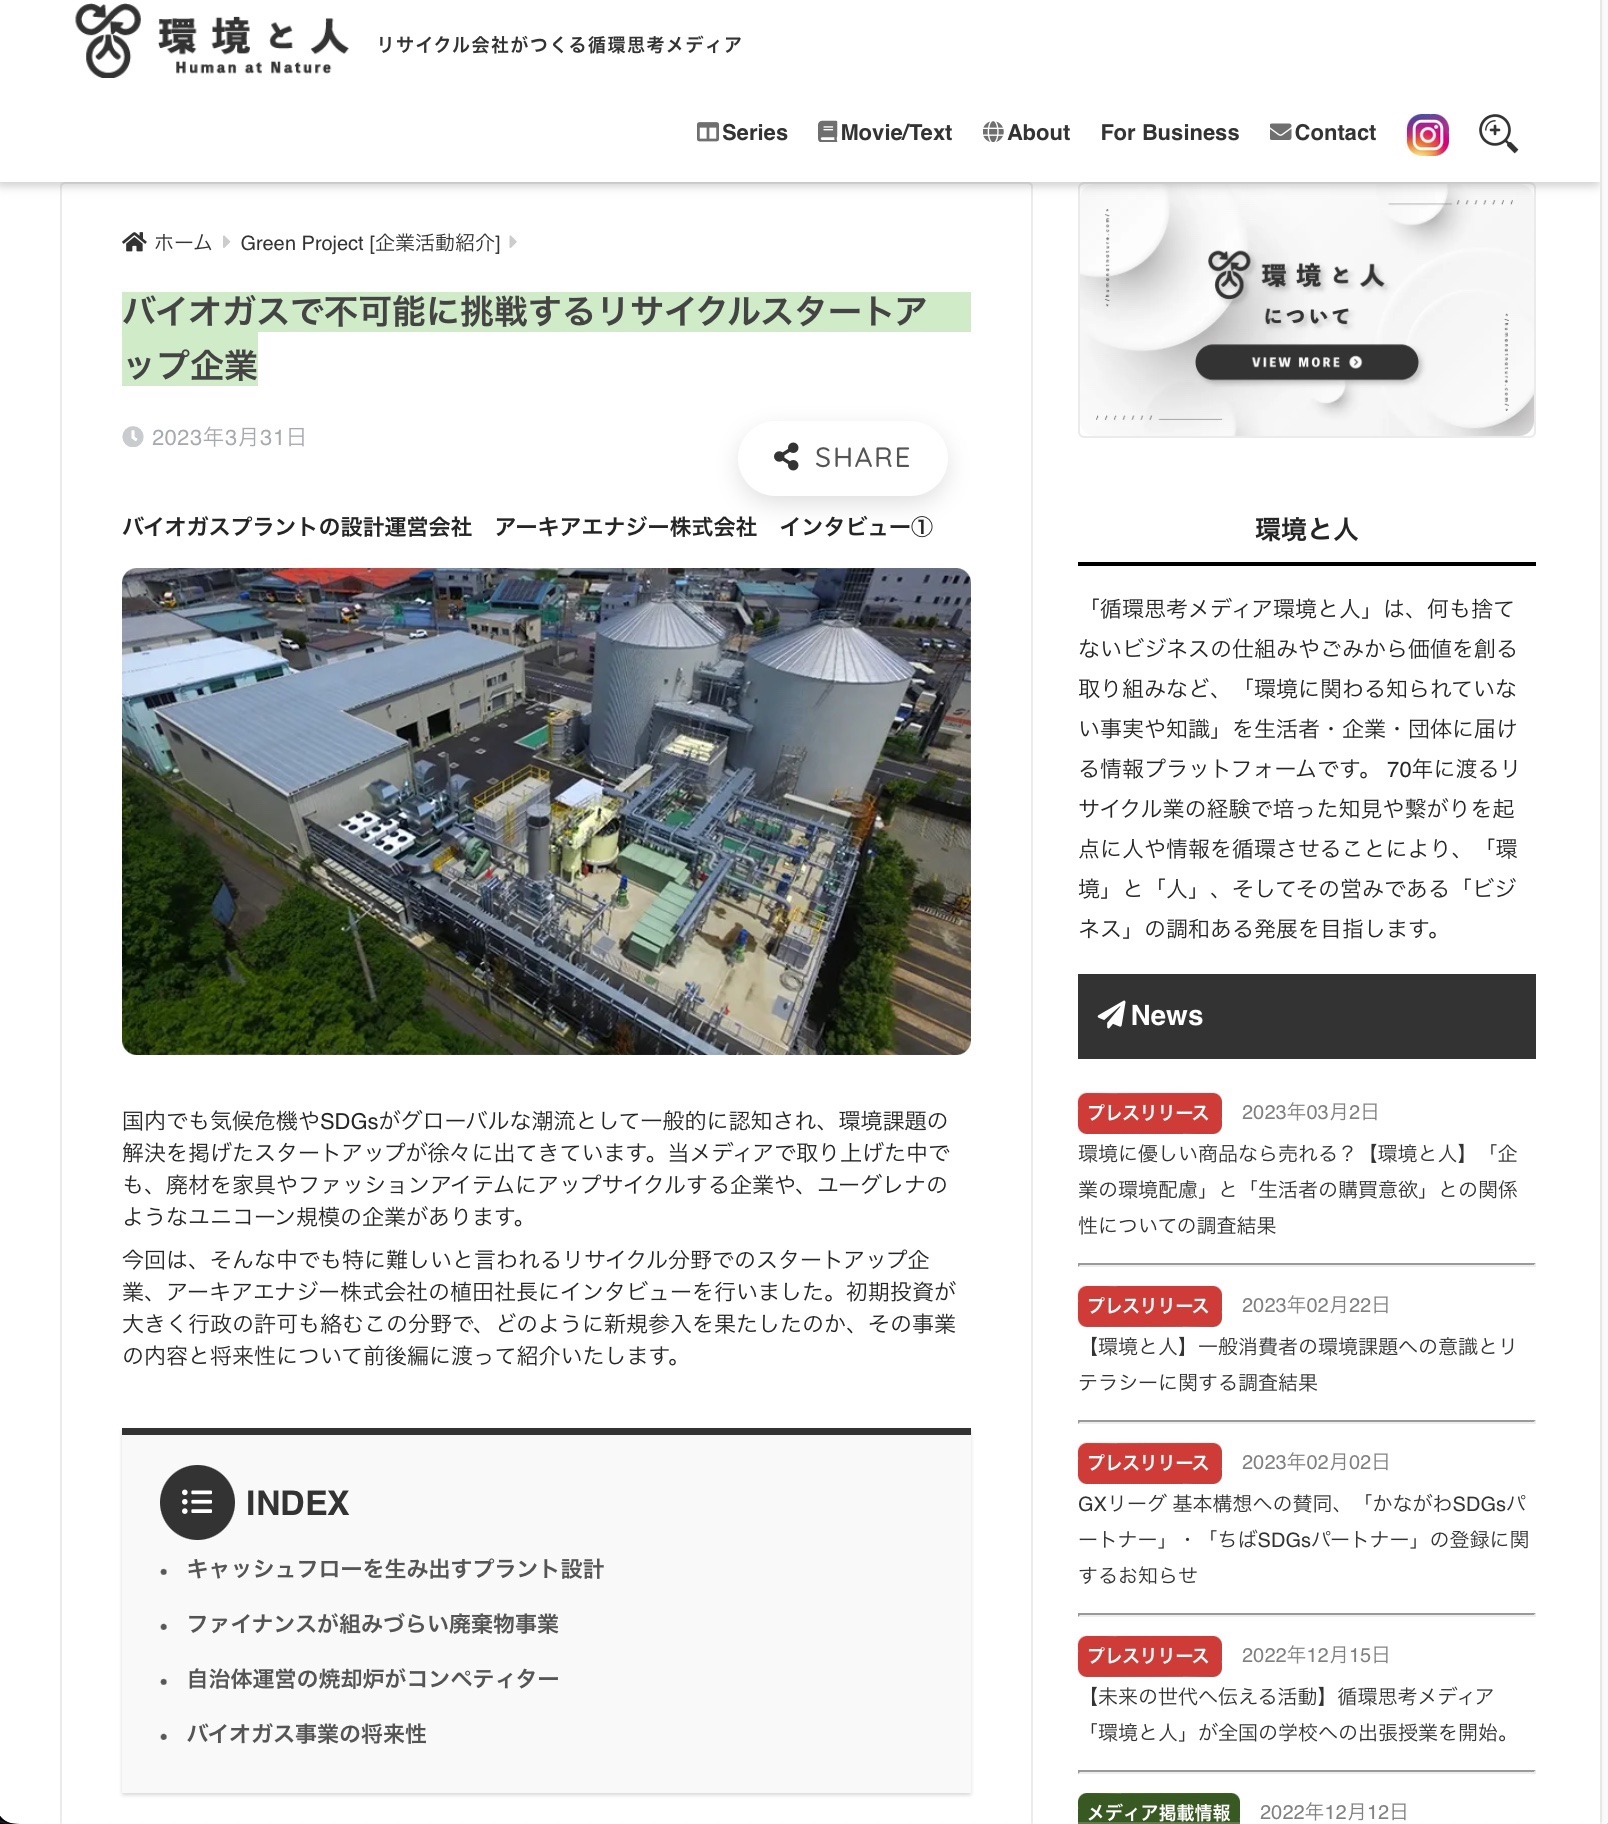Click the share icon beside SHARE

pyautogui.click(x=786, y=457)
